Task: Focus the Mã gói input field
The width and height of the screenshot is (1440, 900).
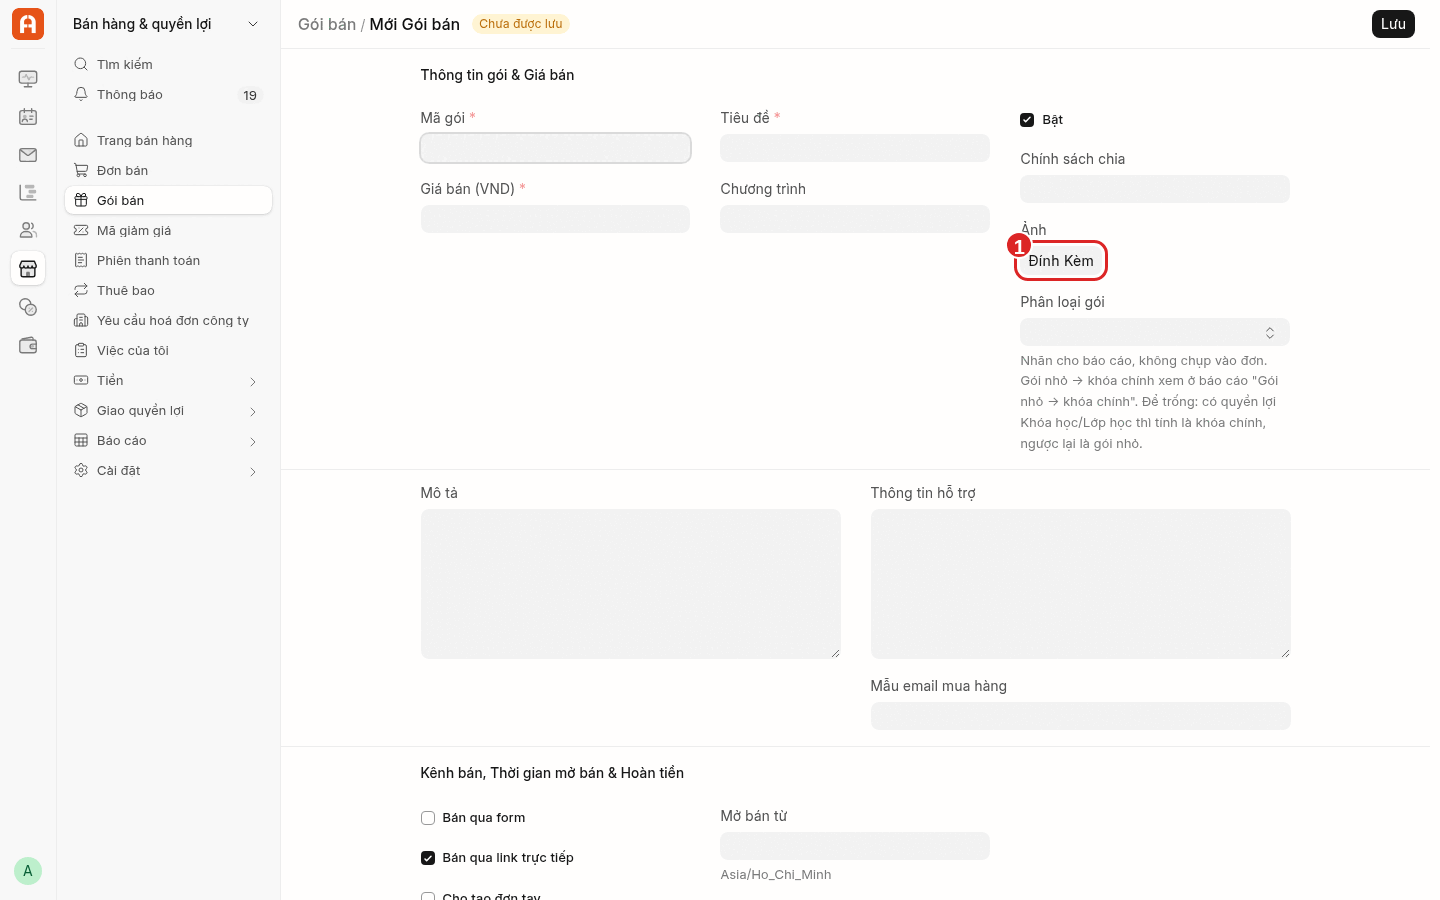Action: pyautogui.click(x=555, y=148)
